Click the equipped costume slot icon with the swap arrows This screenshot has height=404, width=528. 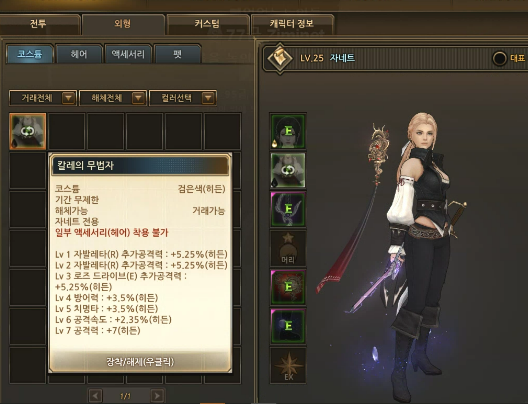click(x=288, y=170)
